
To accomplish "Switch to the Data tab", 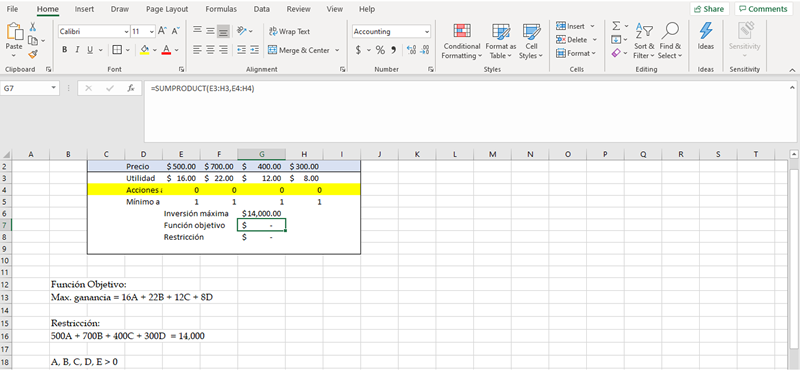I will [x=262, y=9].
